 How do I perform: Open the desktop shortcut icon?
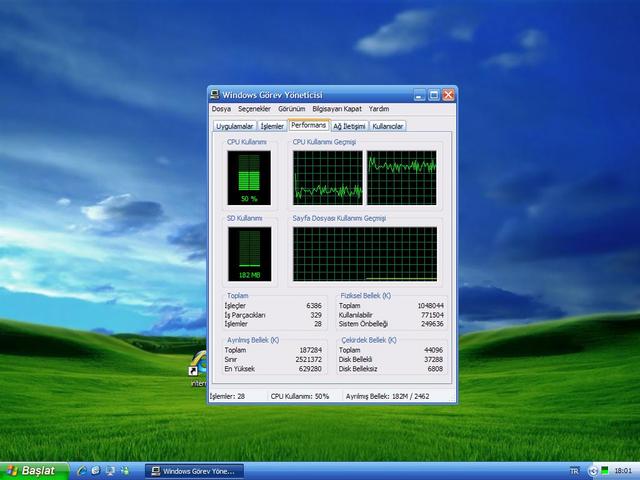(x=197, y=367)
